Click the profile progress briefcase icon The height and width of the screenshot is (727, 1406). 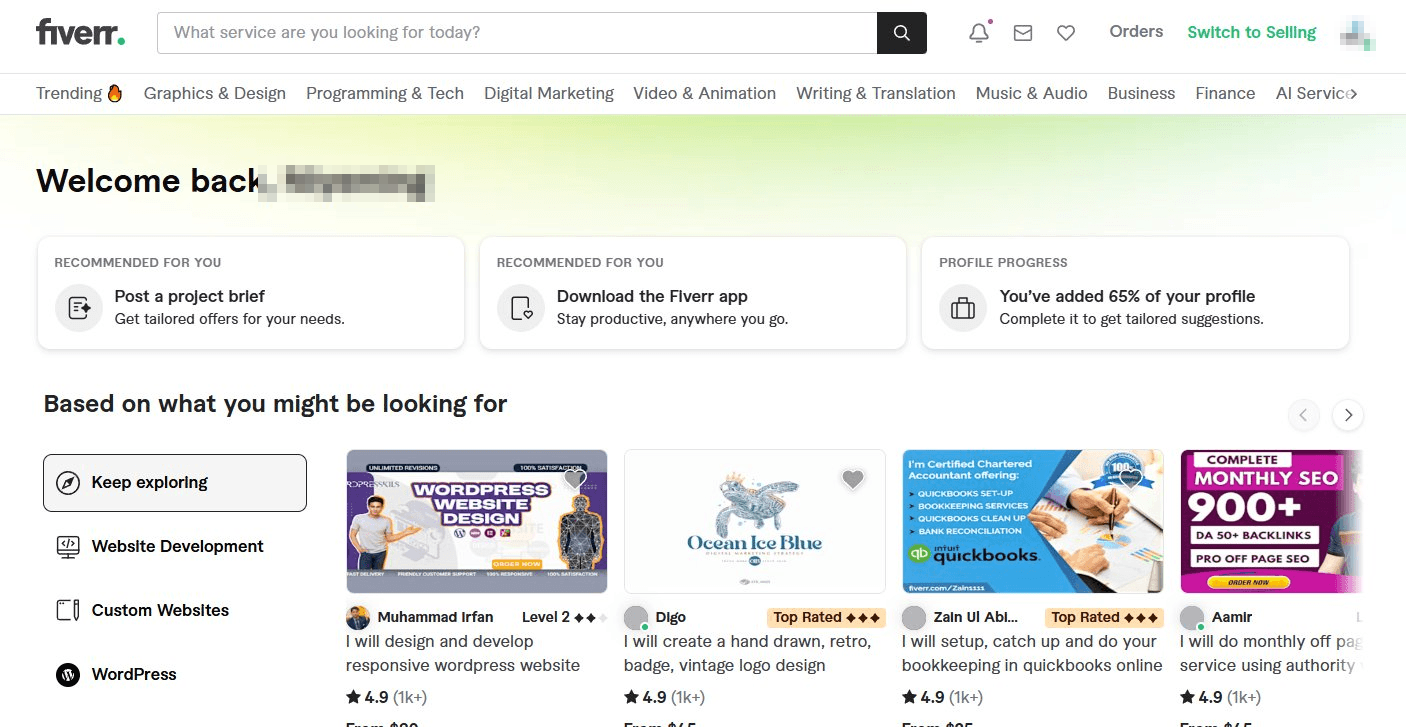pyautogui.click(x=963, y=308)
